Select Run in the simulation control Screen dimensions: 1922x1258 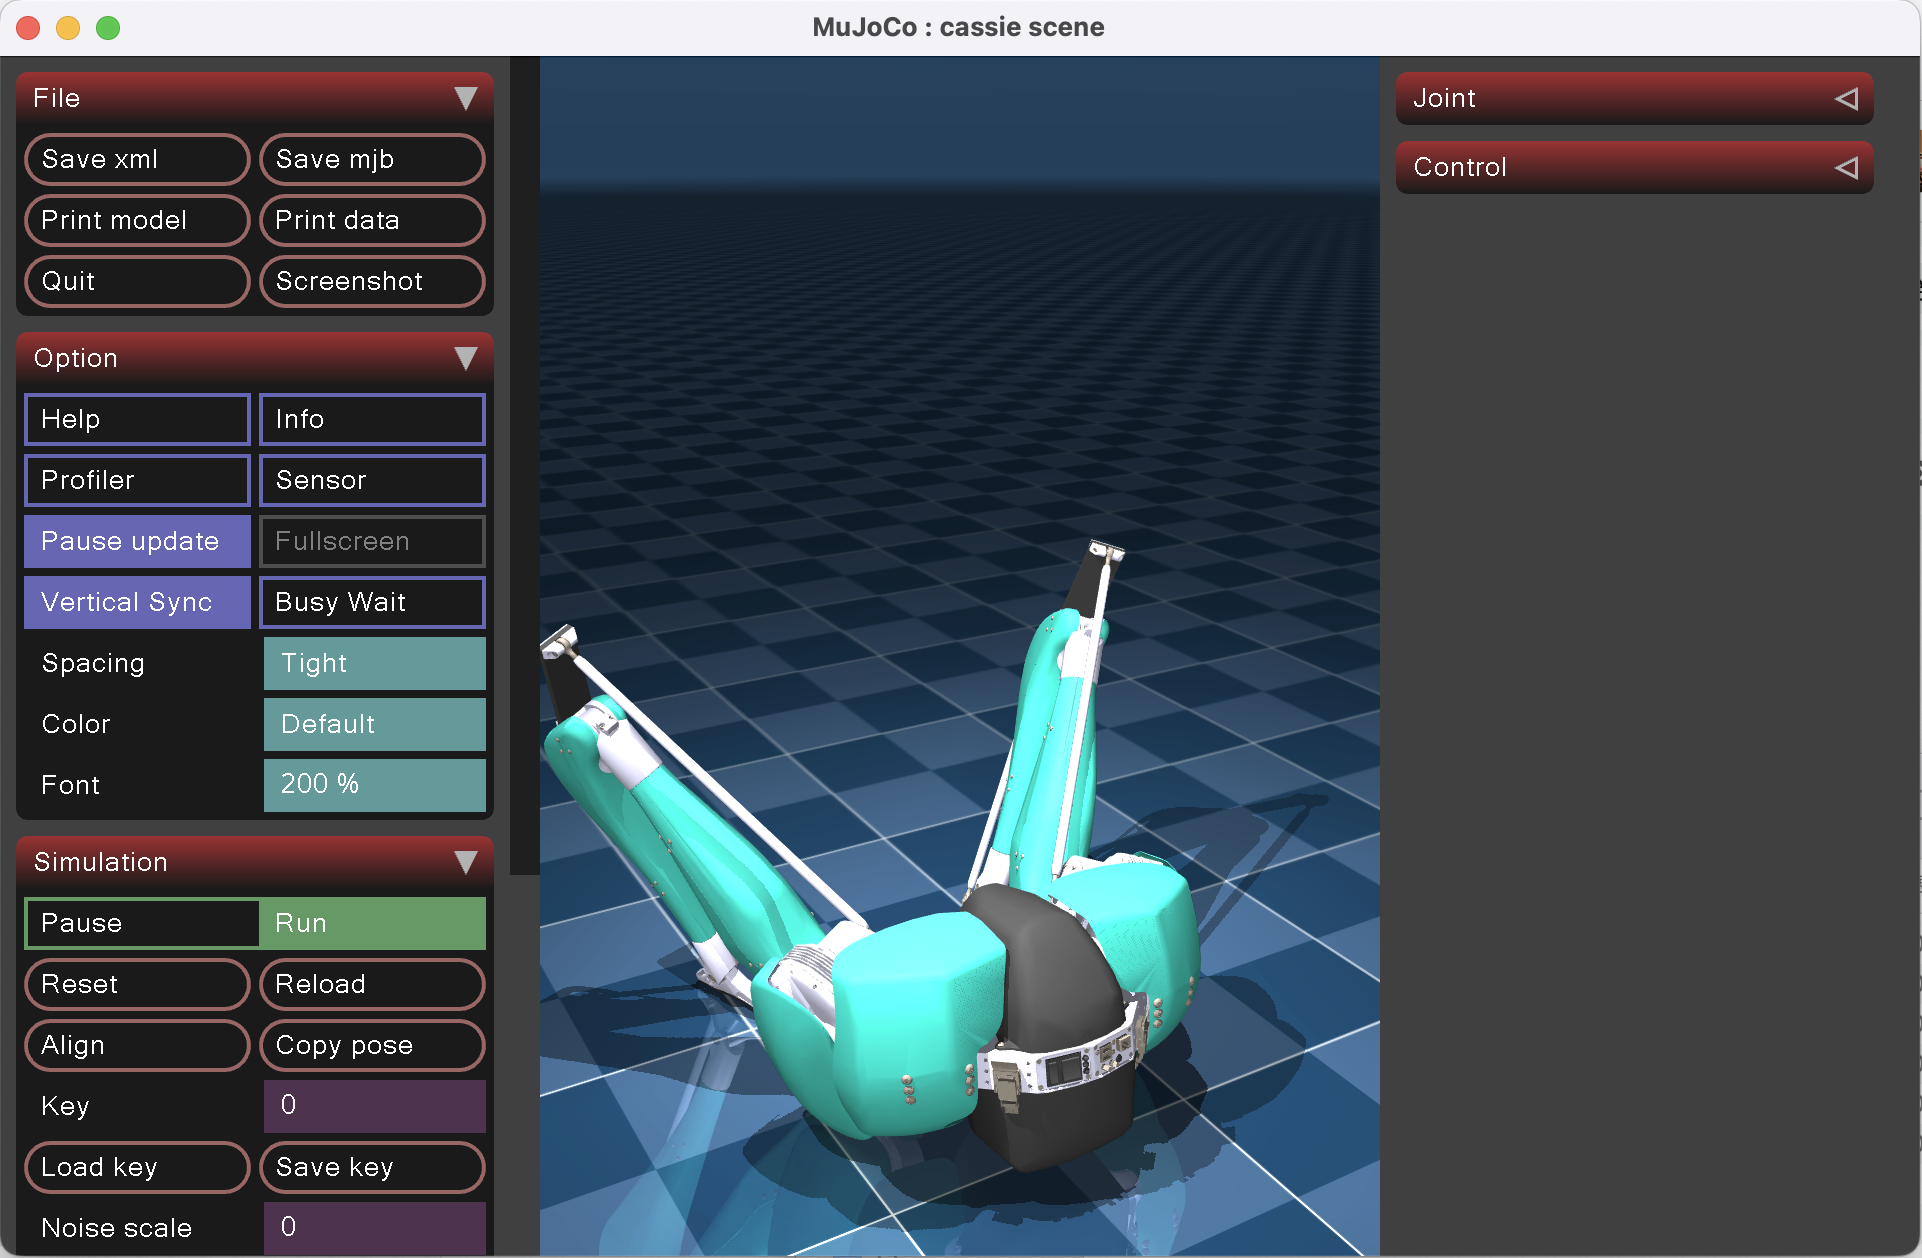point(372,923)
